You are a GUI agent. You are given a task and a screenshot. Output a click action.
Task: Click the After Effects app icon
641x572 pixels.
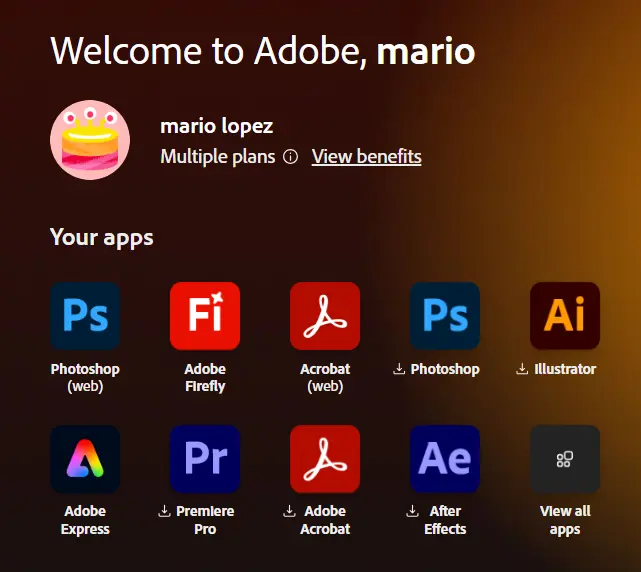(445, 459)
